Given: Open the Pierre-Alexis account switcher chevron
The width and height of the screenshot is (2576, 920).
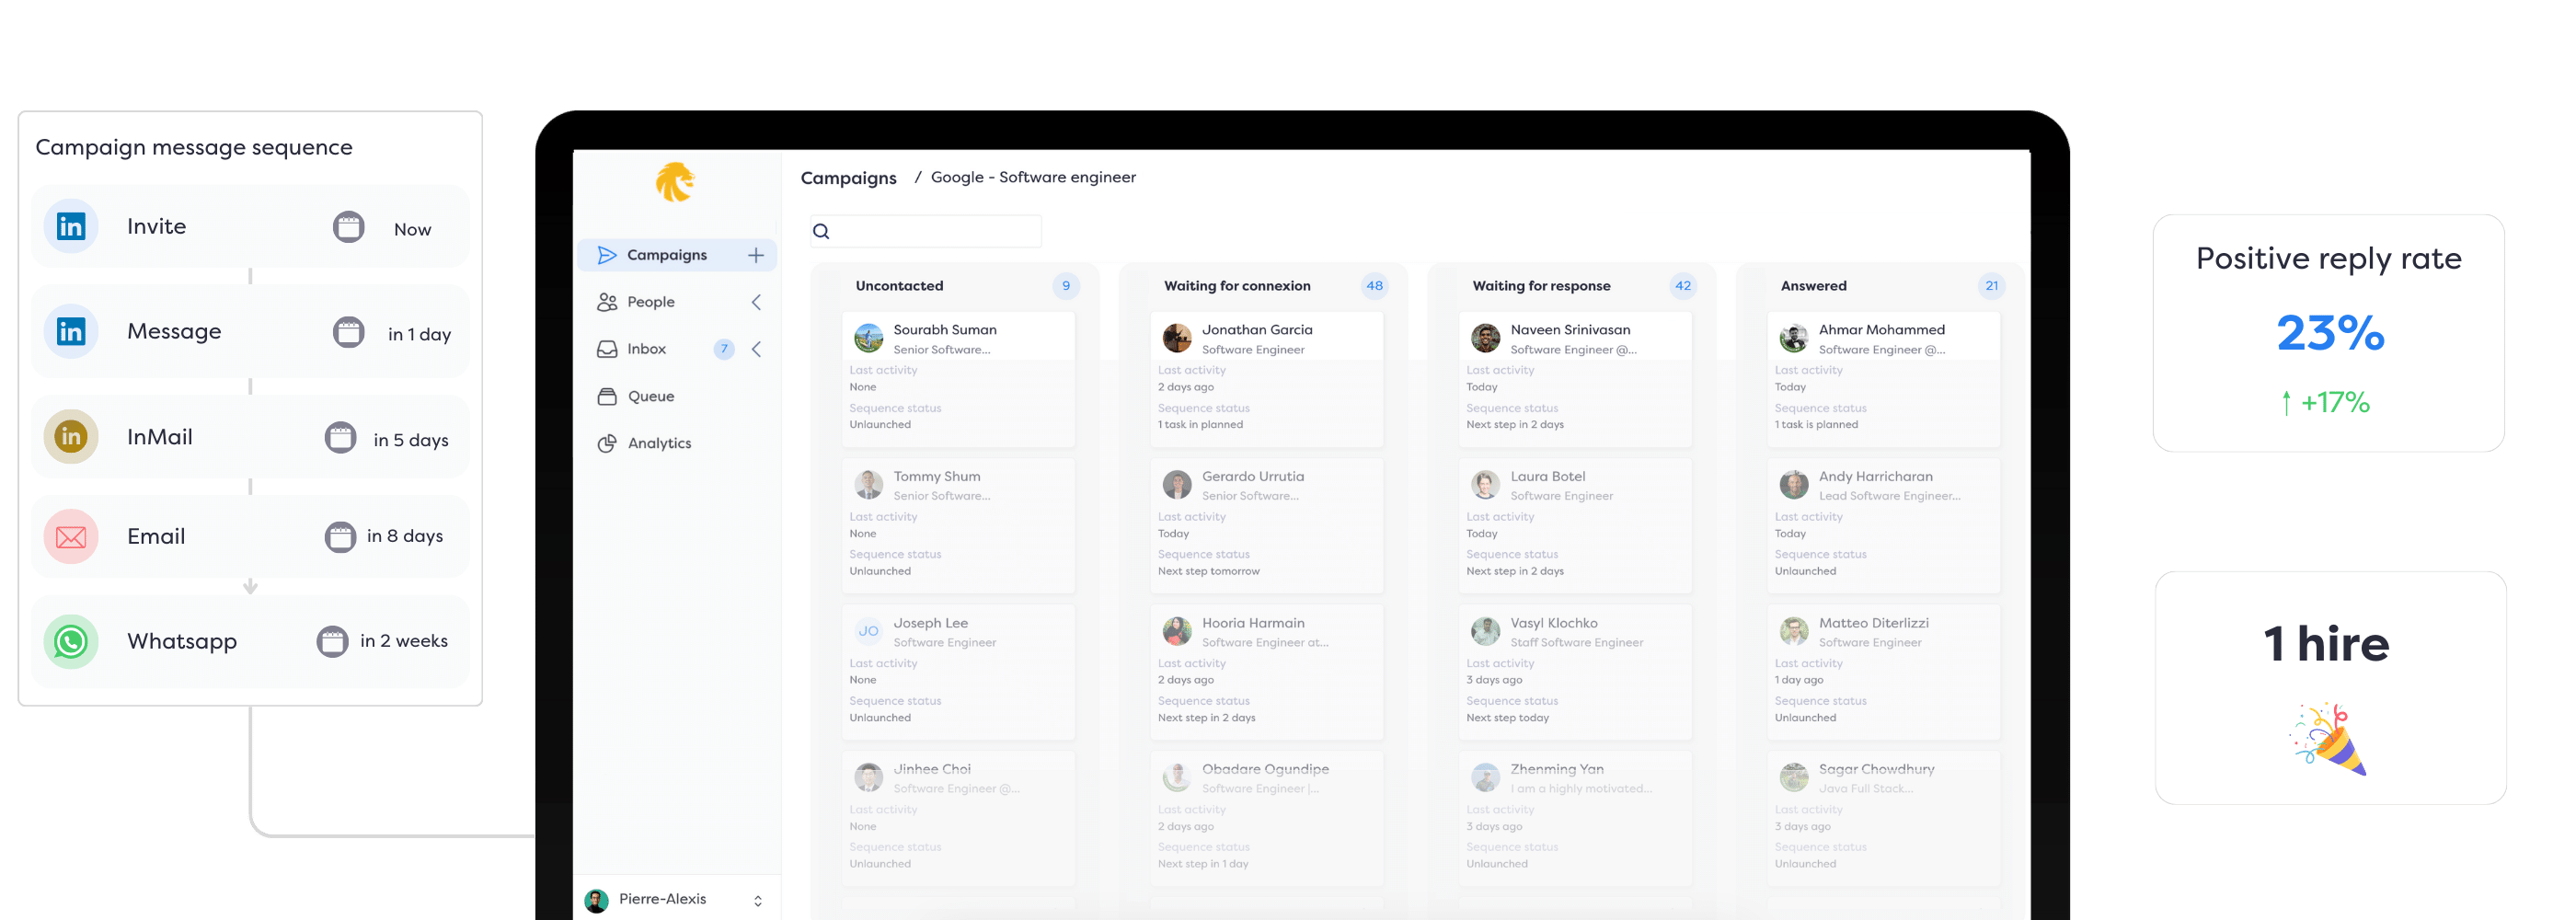Looking at the screenshot, I should (x=757, y=899).
